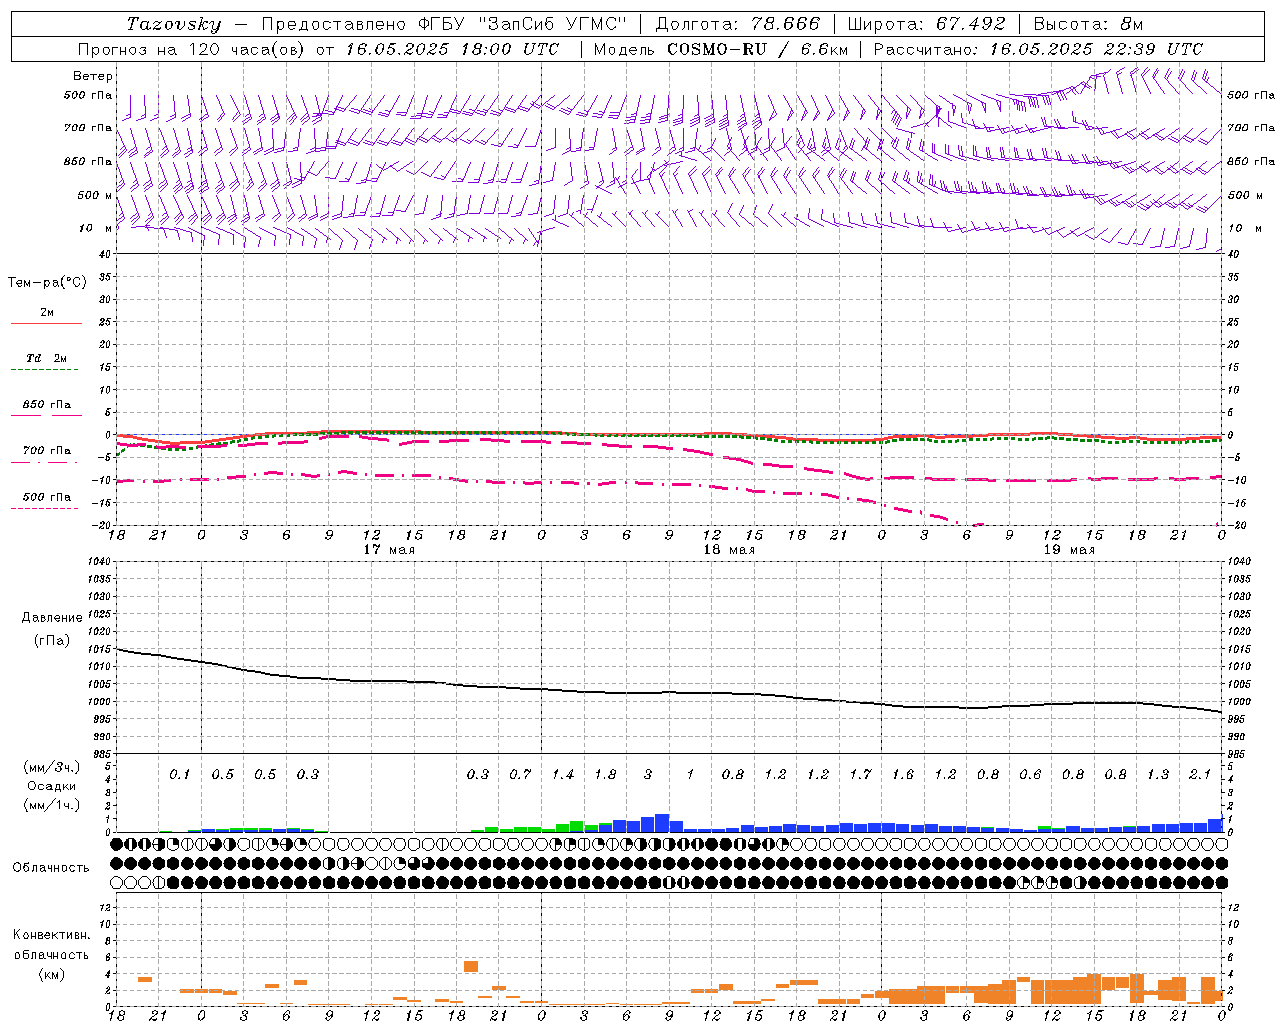Select the "(мм/3ч.)" unit label

tap(52, 767)
